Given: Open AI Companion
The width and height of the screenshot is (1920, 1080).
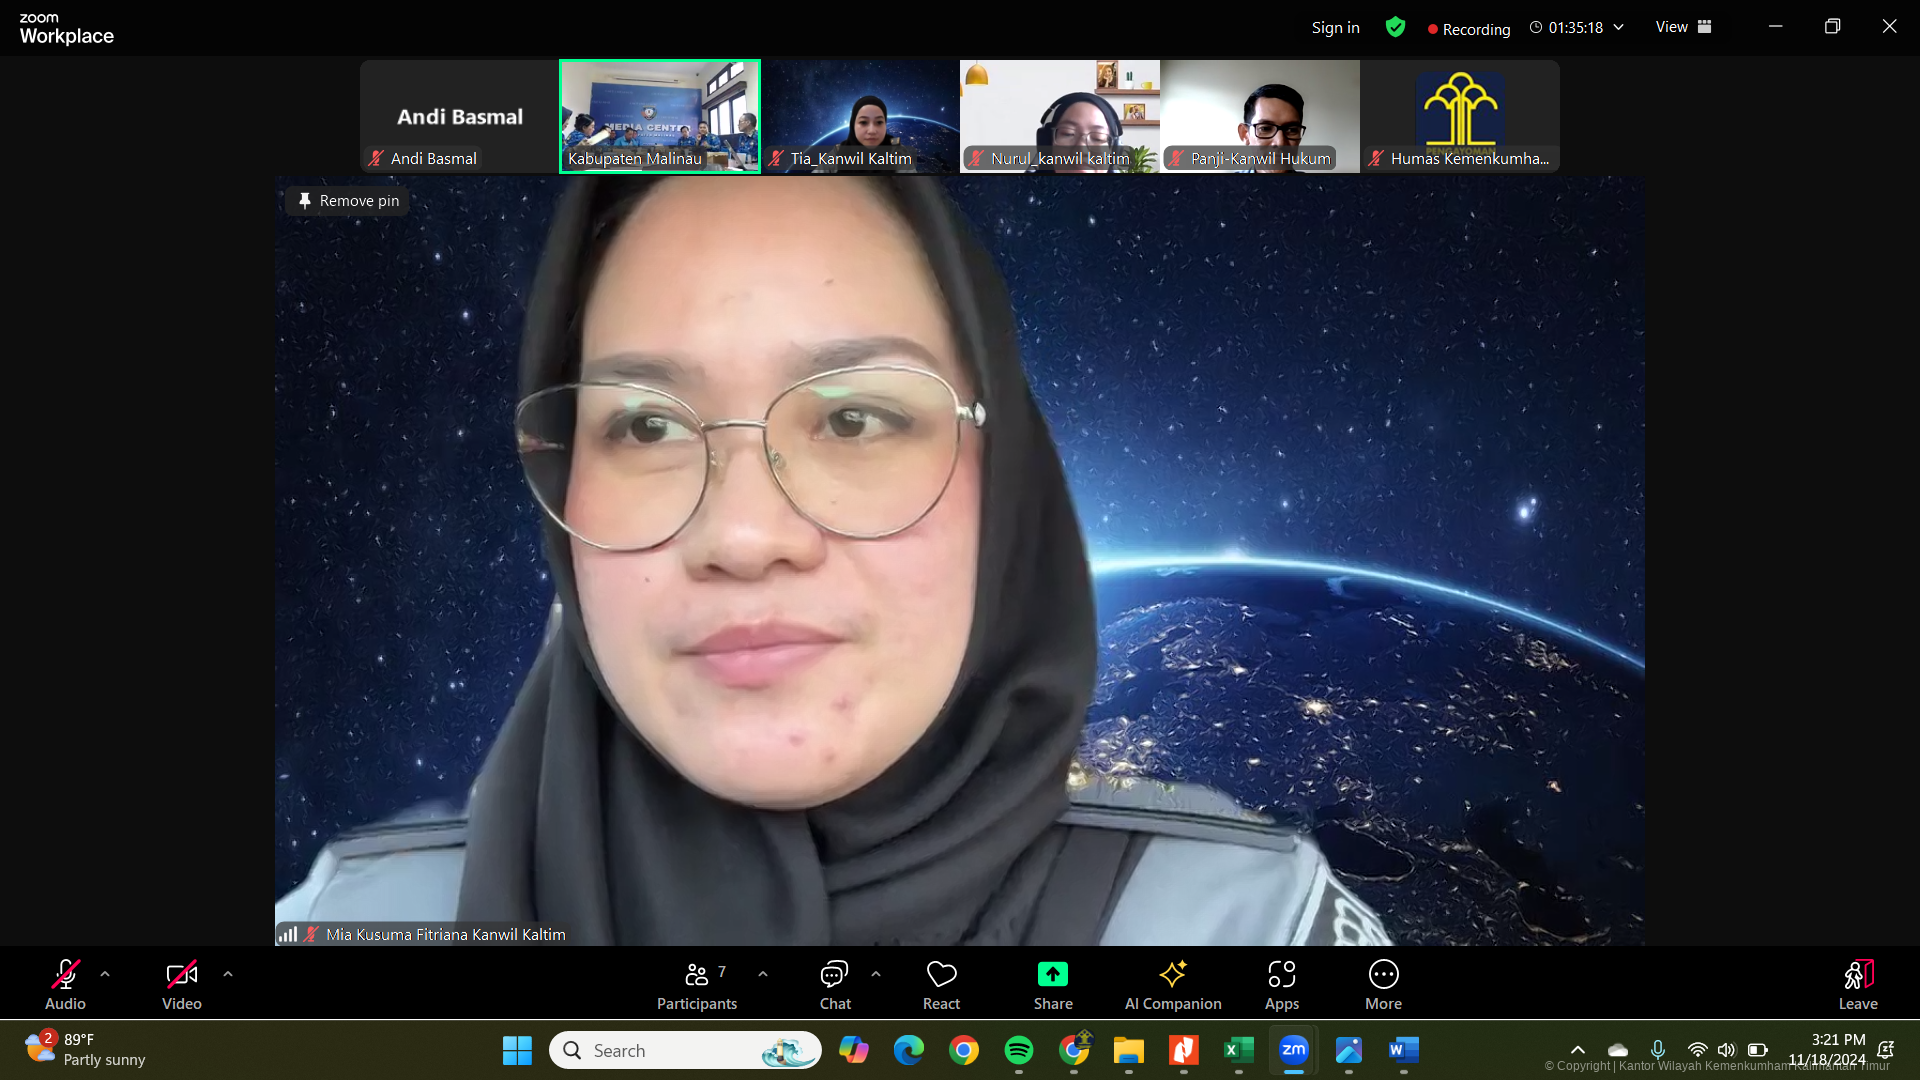Looking at the screenshot, I should (x=1173, y=984).
